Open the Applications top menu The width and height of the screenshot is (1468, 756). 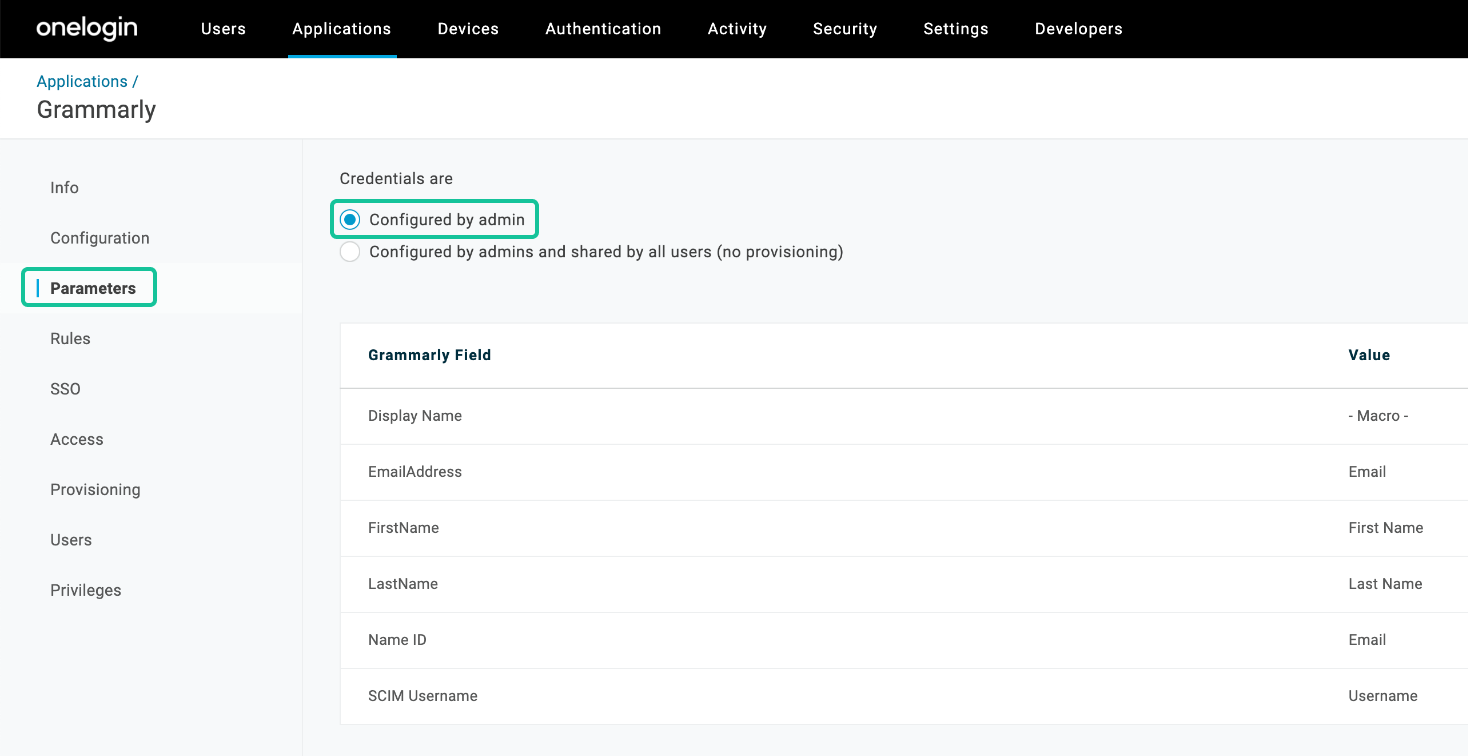(342, 29)
